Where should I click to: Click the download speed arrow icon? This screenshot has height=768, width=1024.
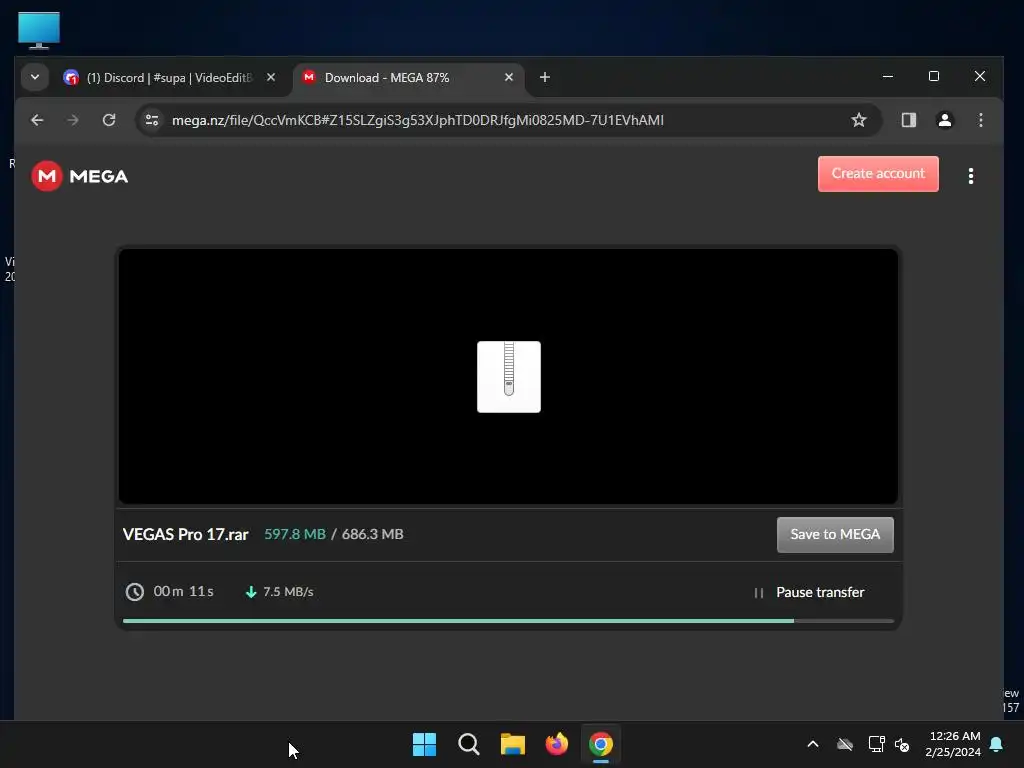tap(250, 592)
